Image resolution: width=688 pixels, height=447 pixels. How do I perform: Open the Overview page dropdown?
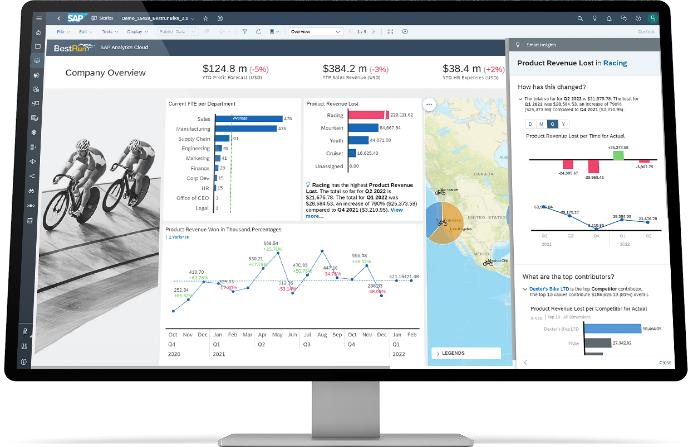[x=315, y=32]
